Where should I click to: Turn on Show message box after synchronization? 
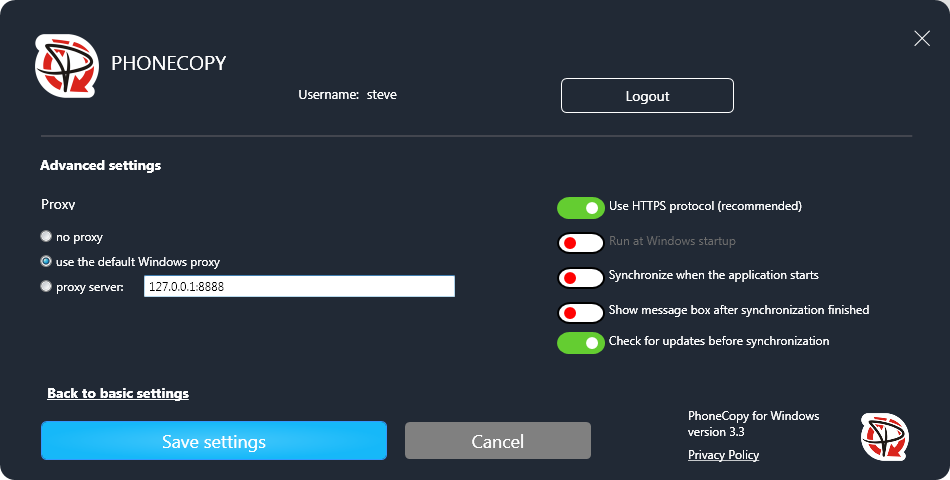point(581,311)
